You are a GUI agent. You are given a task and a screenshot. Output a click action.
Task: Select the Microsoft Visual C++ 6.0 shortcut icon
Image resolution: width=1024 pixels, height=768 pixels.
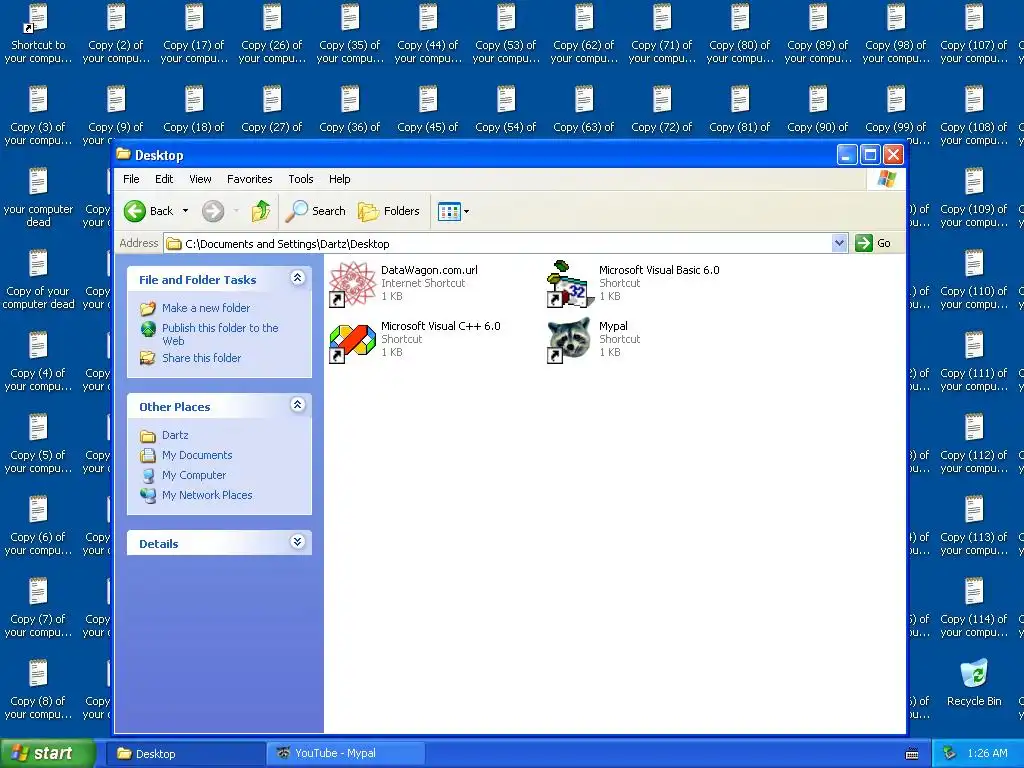(x=352, y=341)
